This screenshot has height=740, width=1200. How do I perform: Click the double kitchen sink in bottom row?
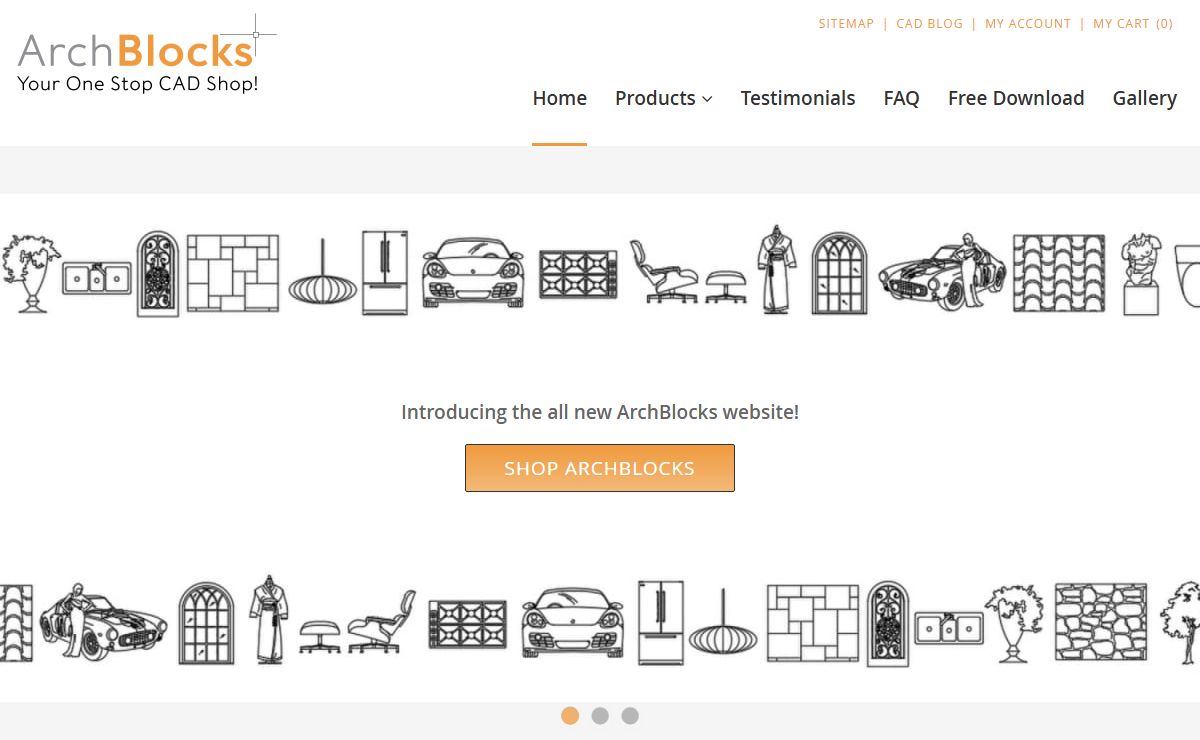point(949,627)
